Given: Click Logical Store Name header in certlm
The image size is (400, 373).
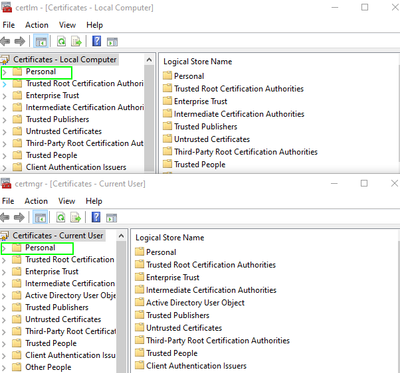Looking at the screenshot, I should 198,62.
